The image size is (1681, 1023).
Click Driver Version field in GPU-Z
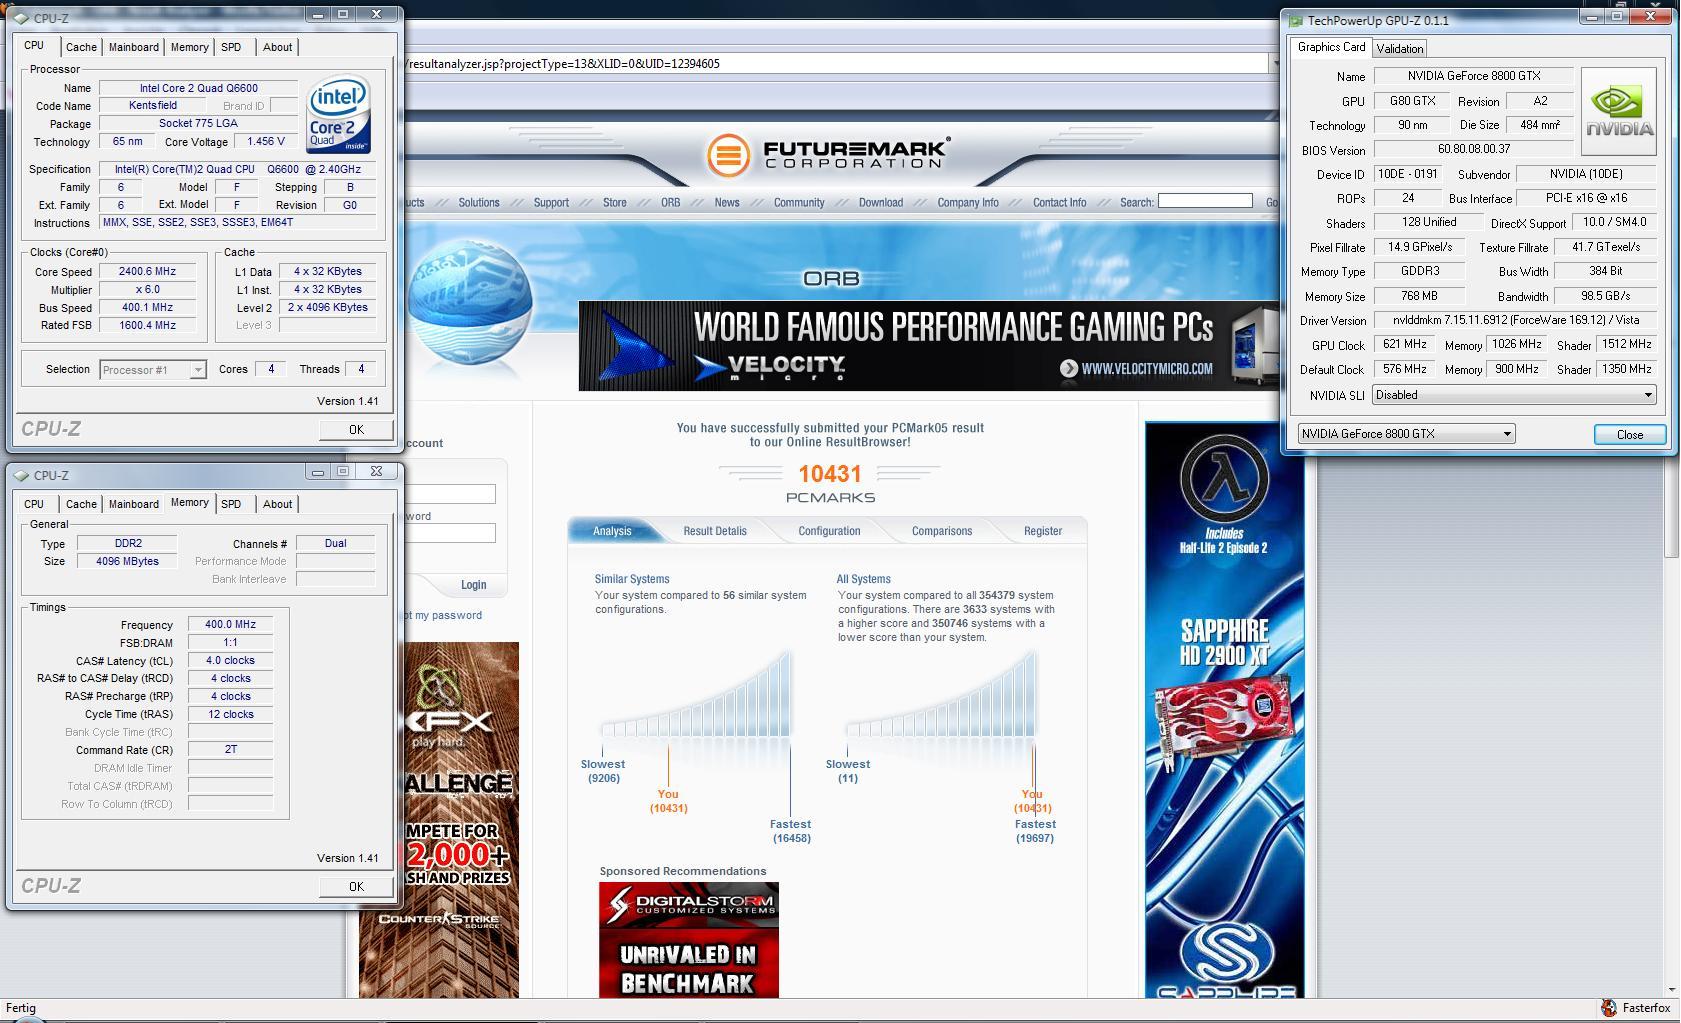point(1514,320)
